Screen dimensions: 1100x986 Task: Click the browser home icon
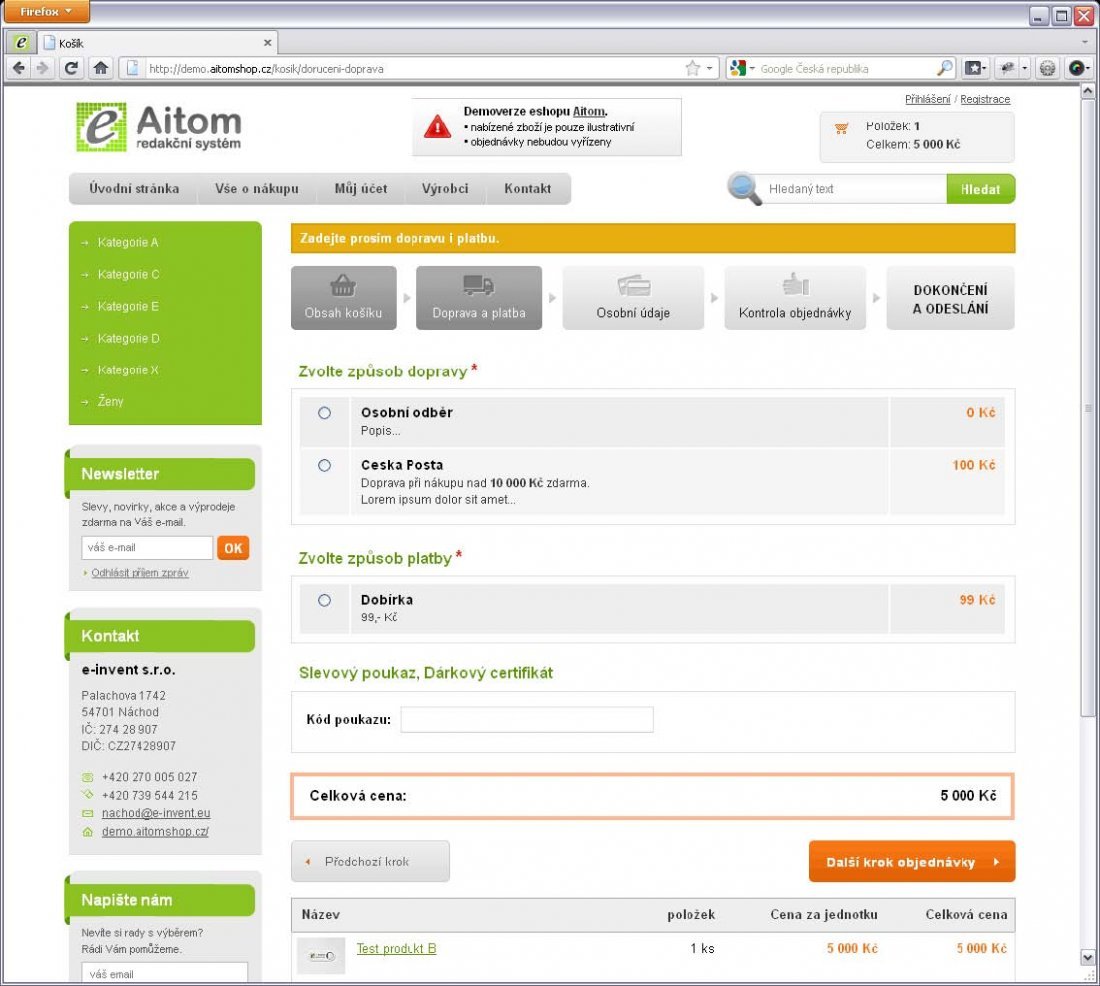point(100,69)
